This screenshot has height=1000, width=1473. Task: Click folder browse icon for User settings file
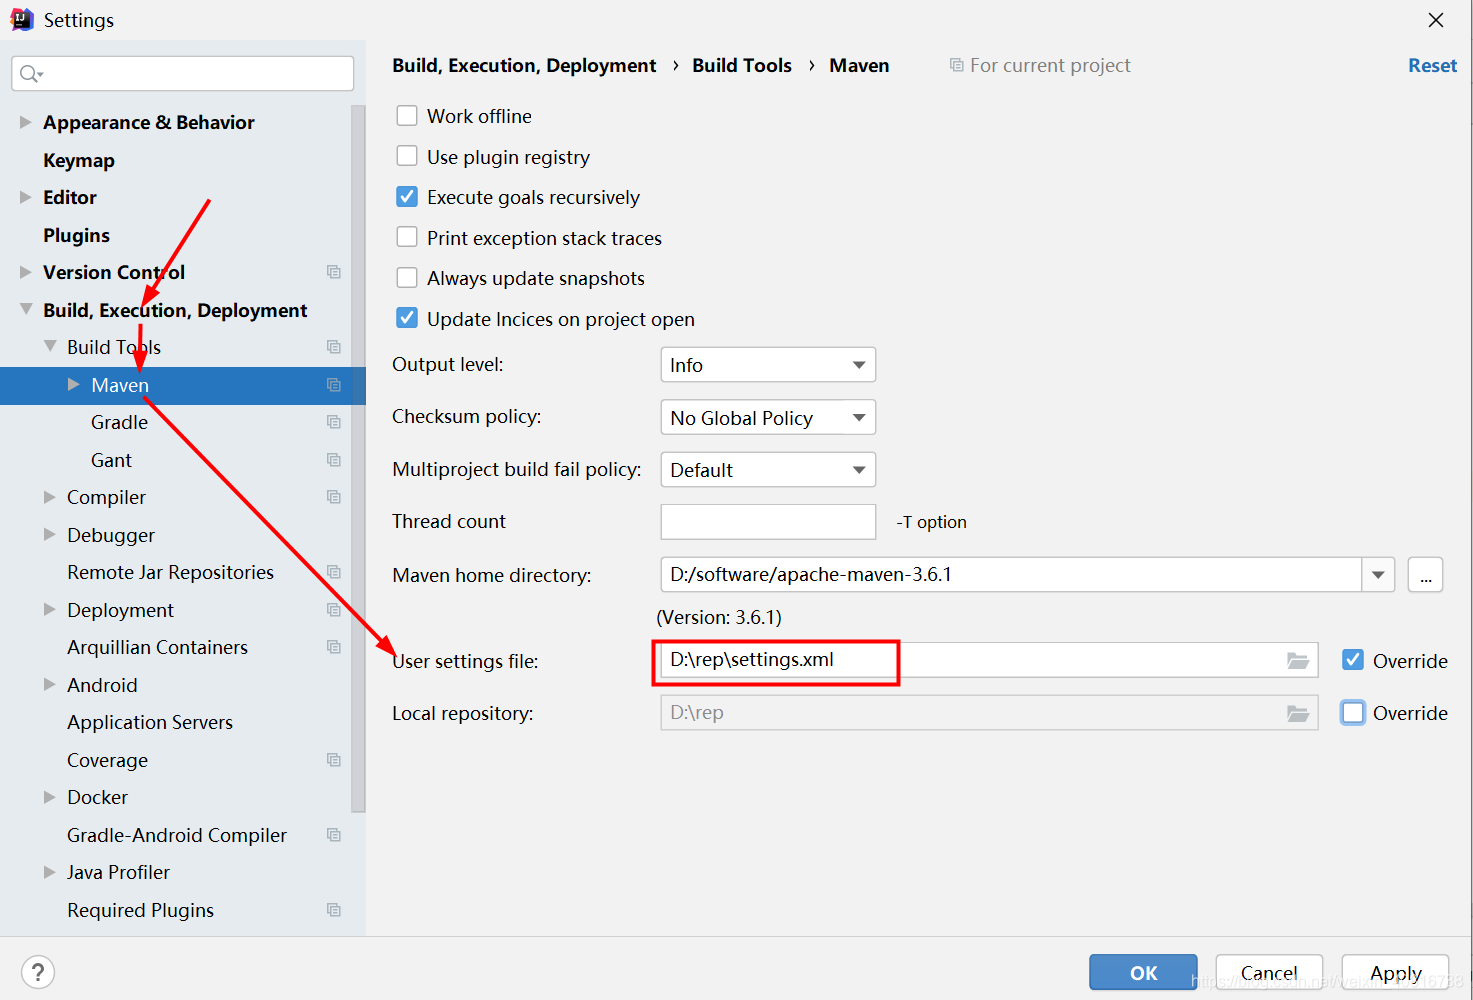1298,661
